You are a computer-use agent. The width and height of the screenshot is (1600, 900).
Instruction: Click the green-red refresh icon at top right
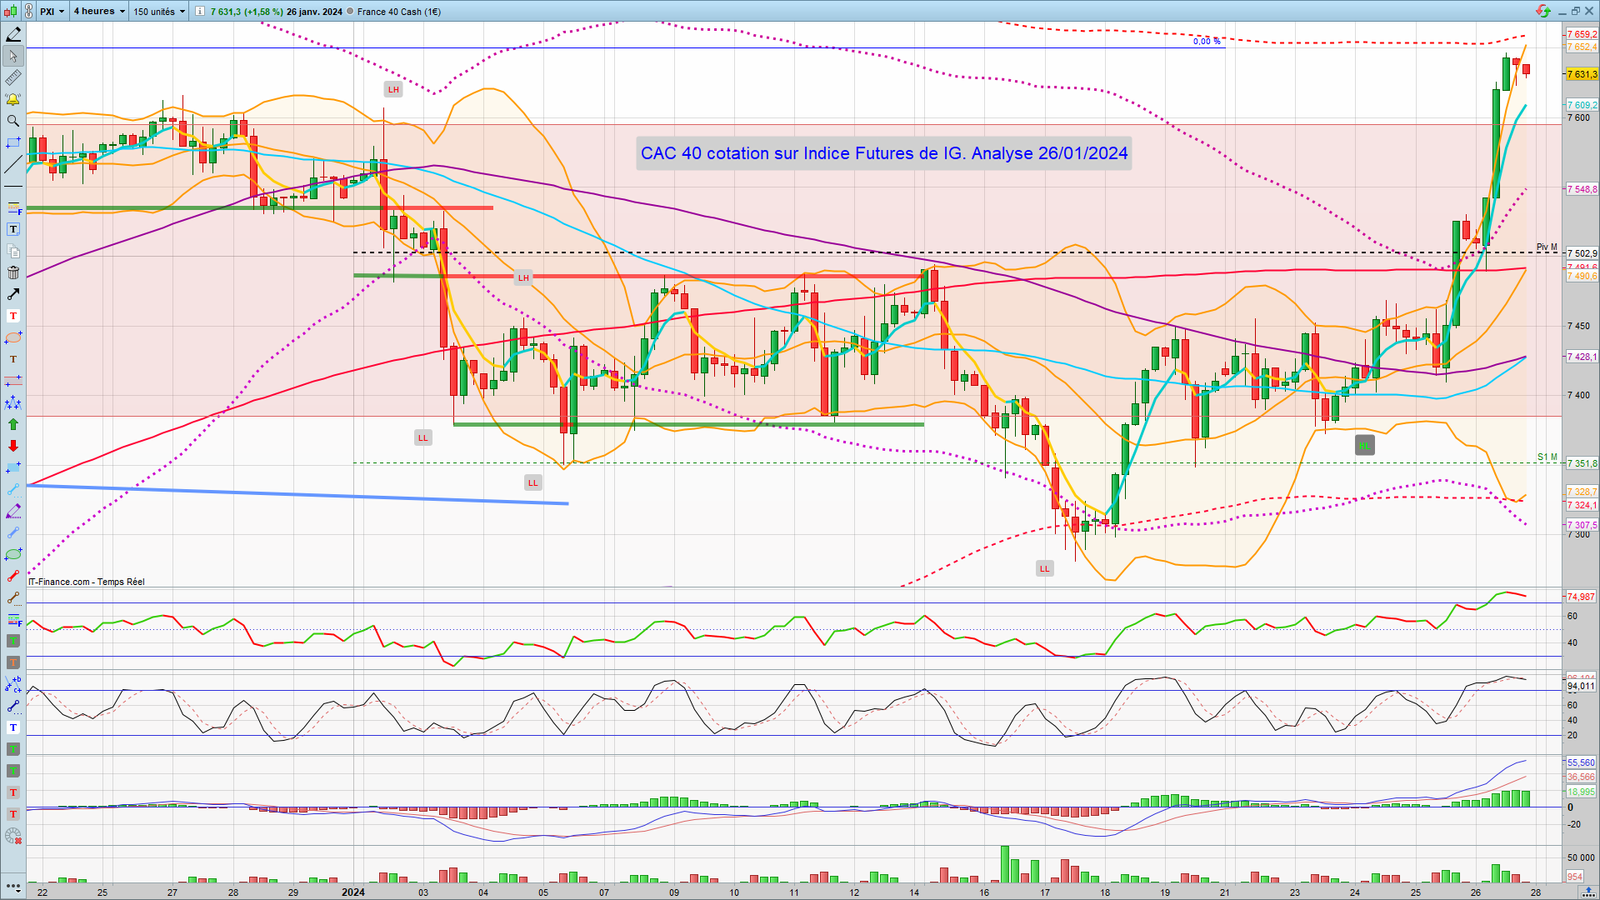tap(1543, 11)
